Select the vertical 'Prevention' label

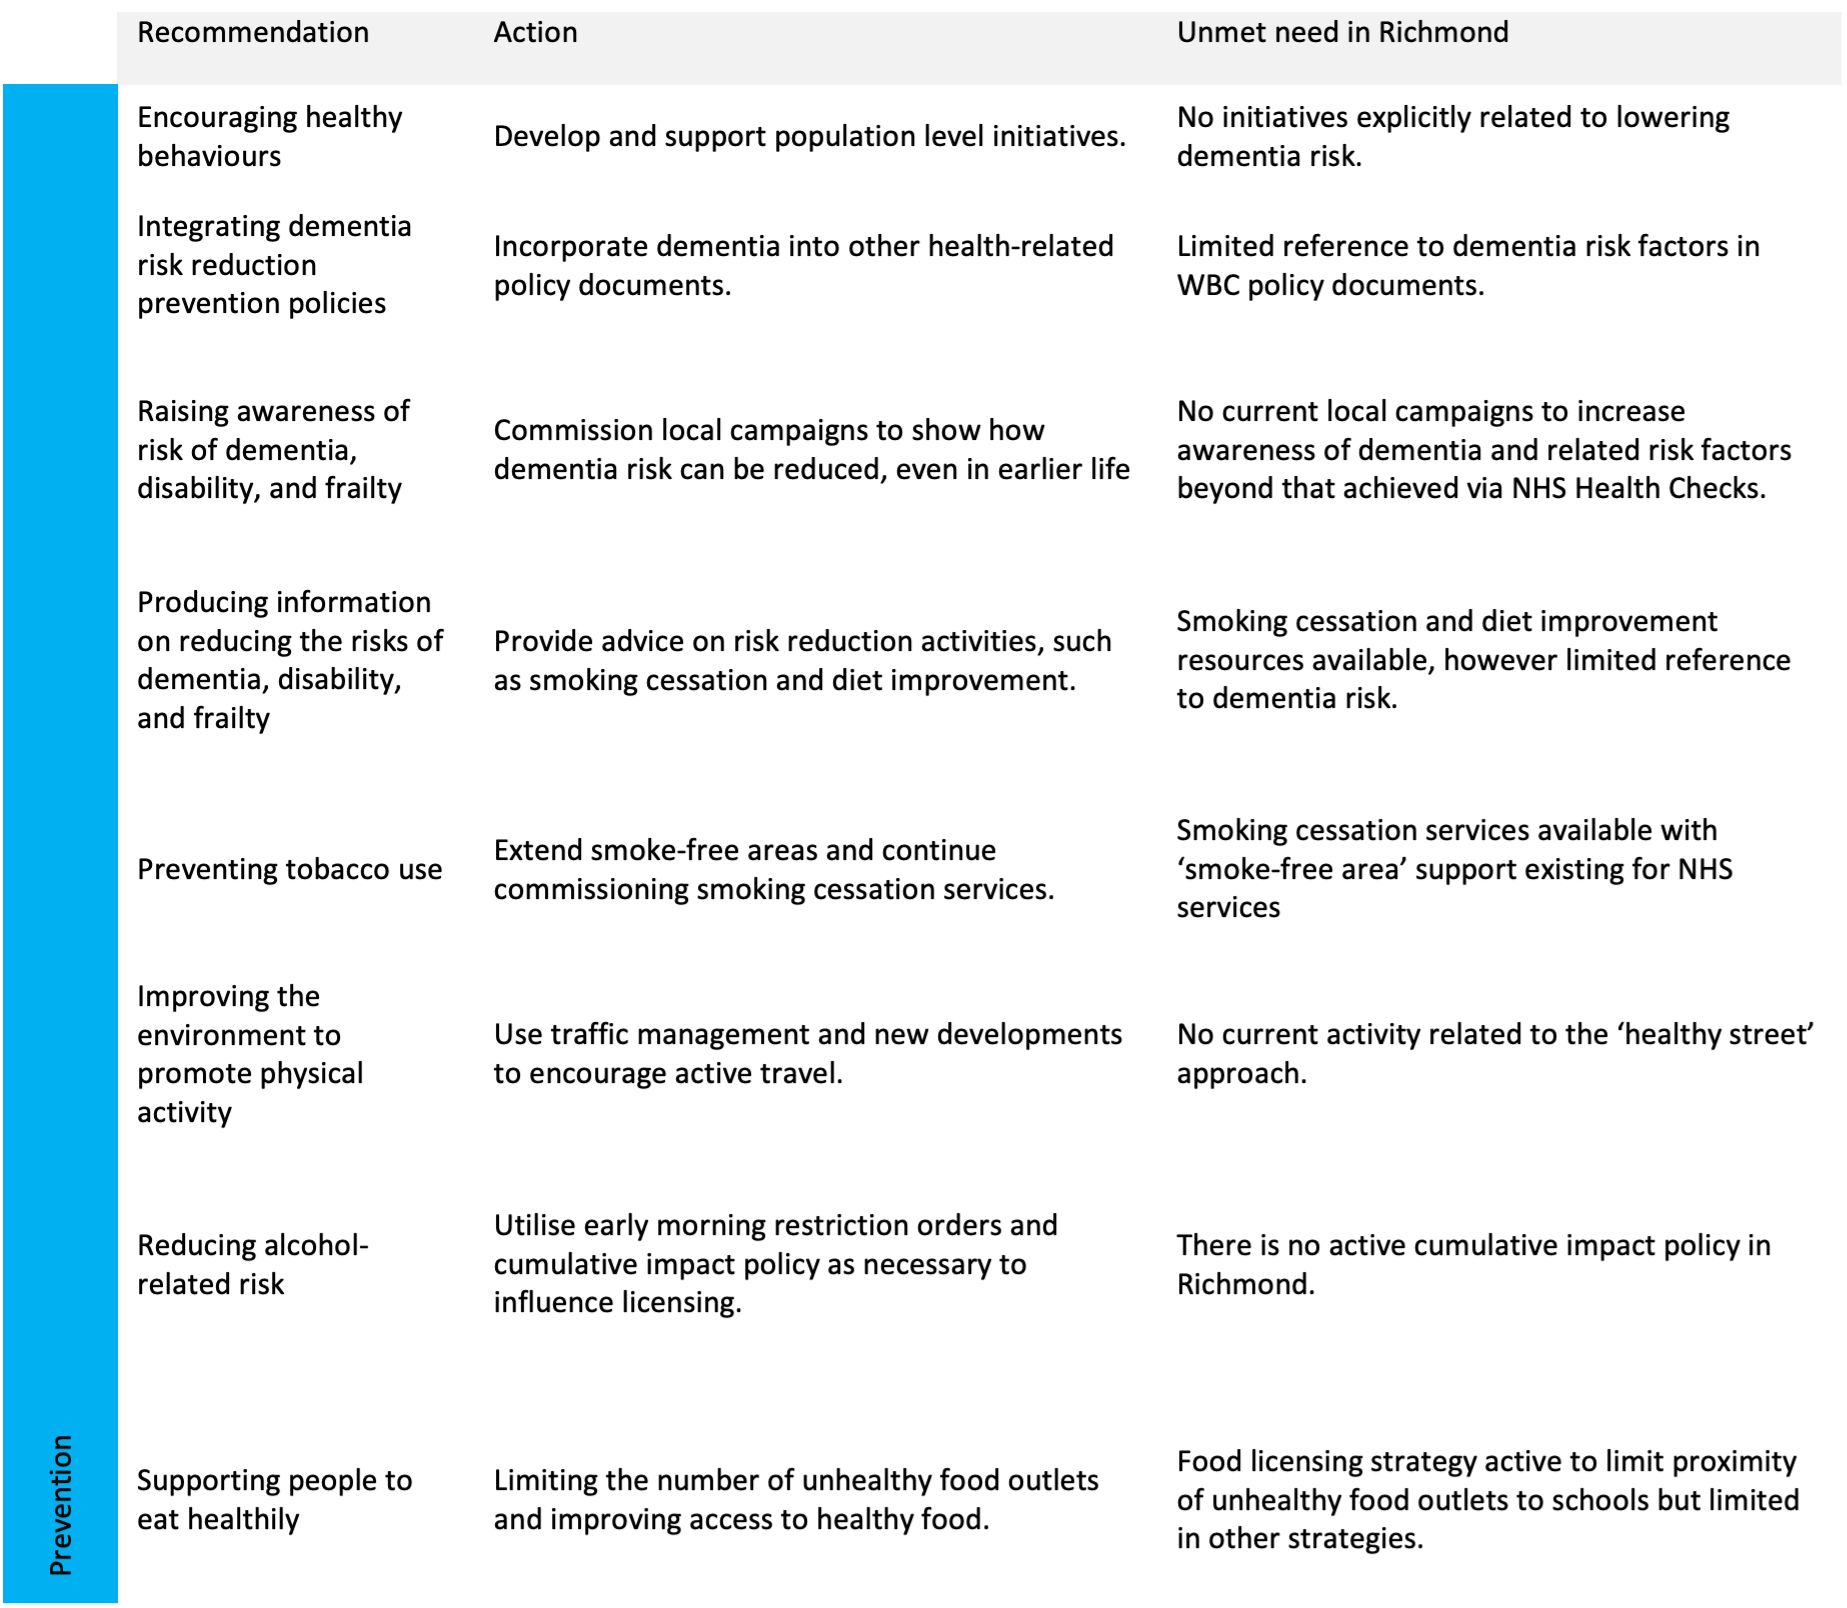pyautogui.click(x=61, y=1504)
